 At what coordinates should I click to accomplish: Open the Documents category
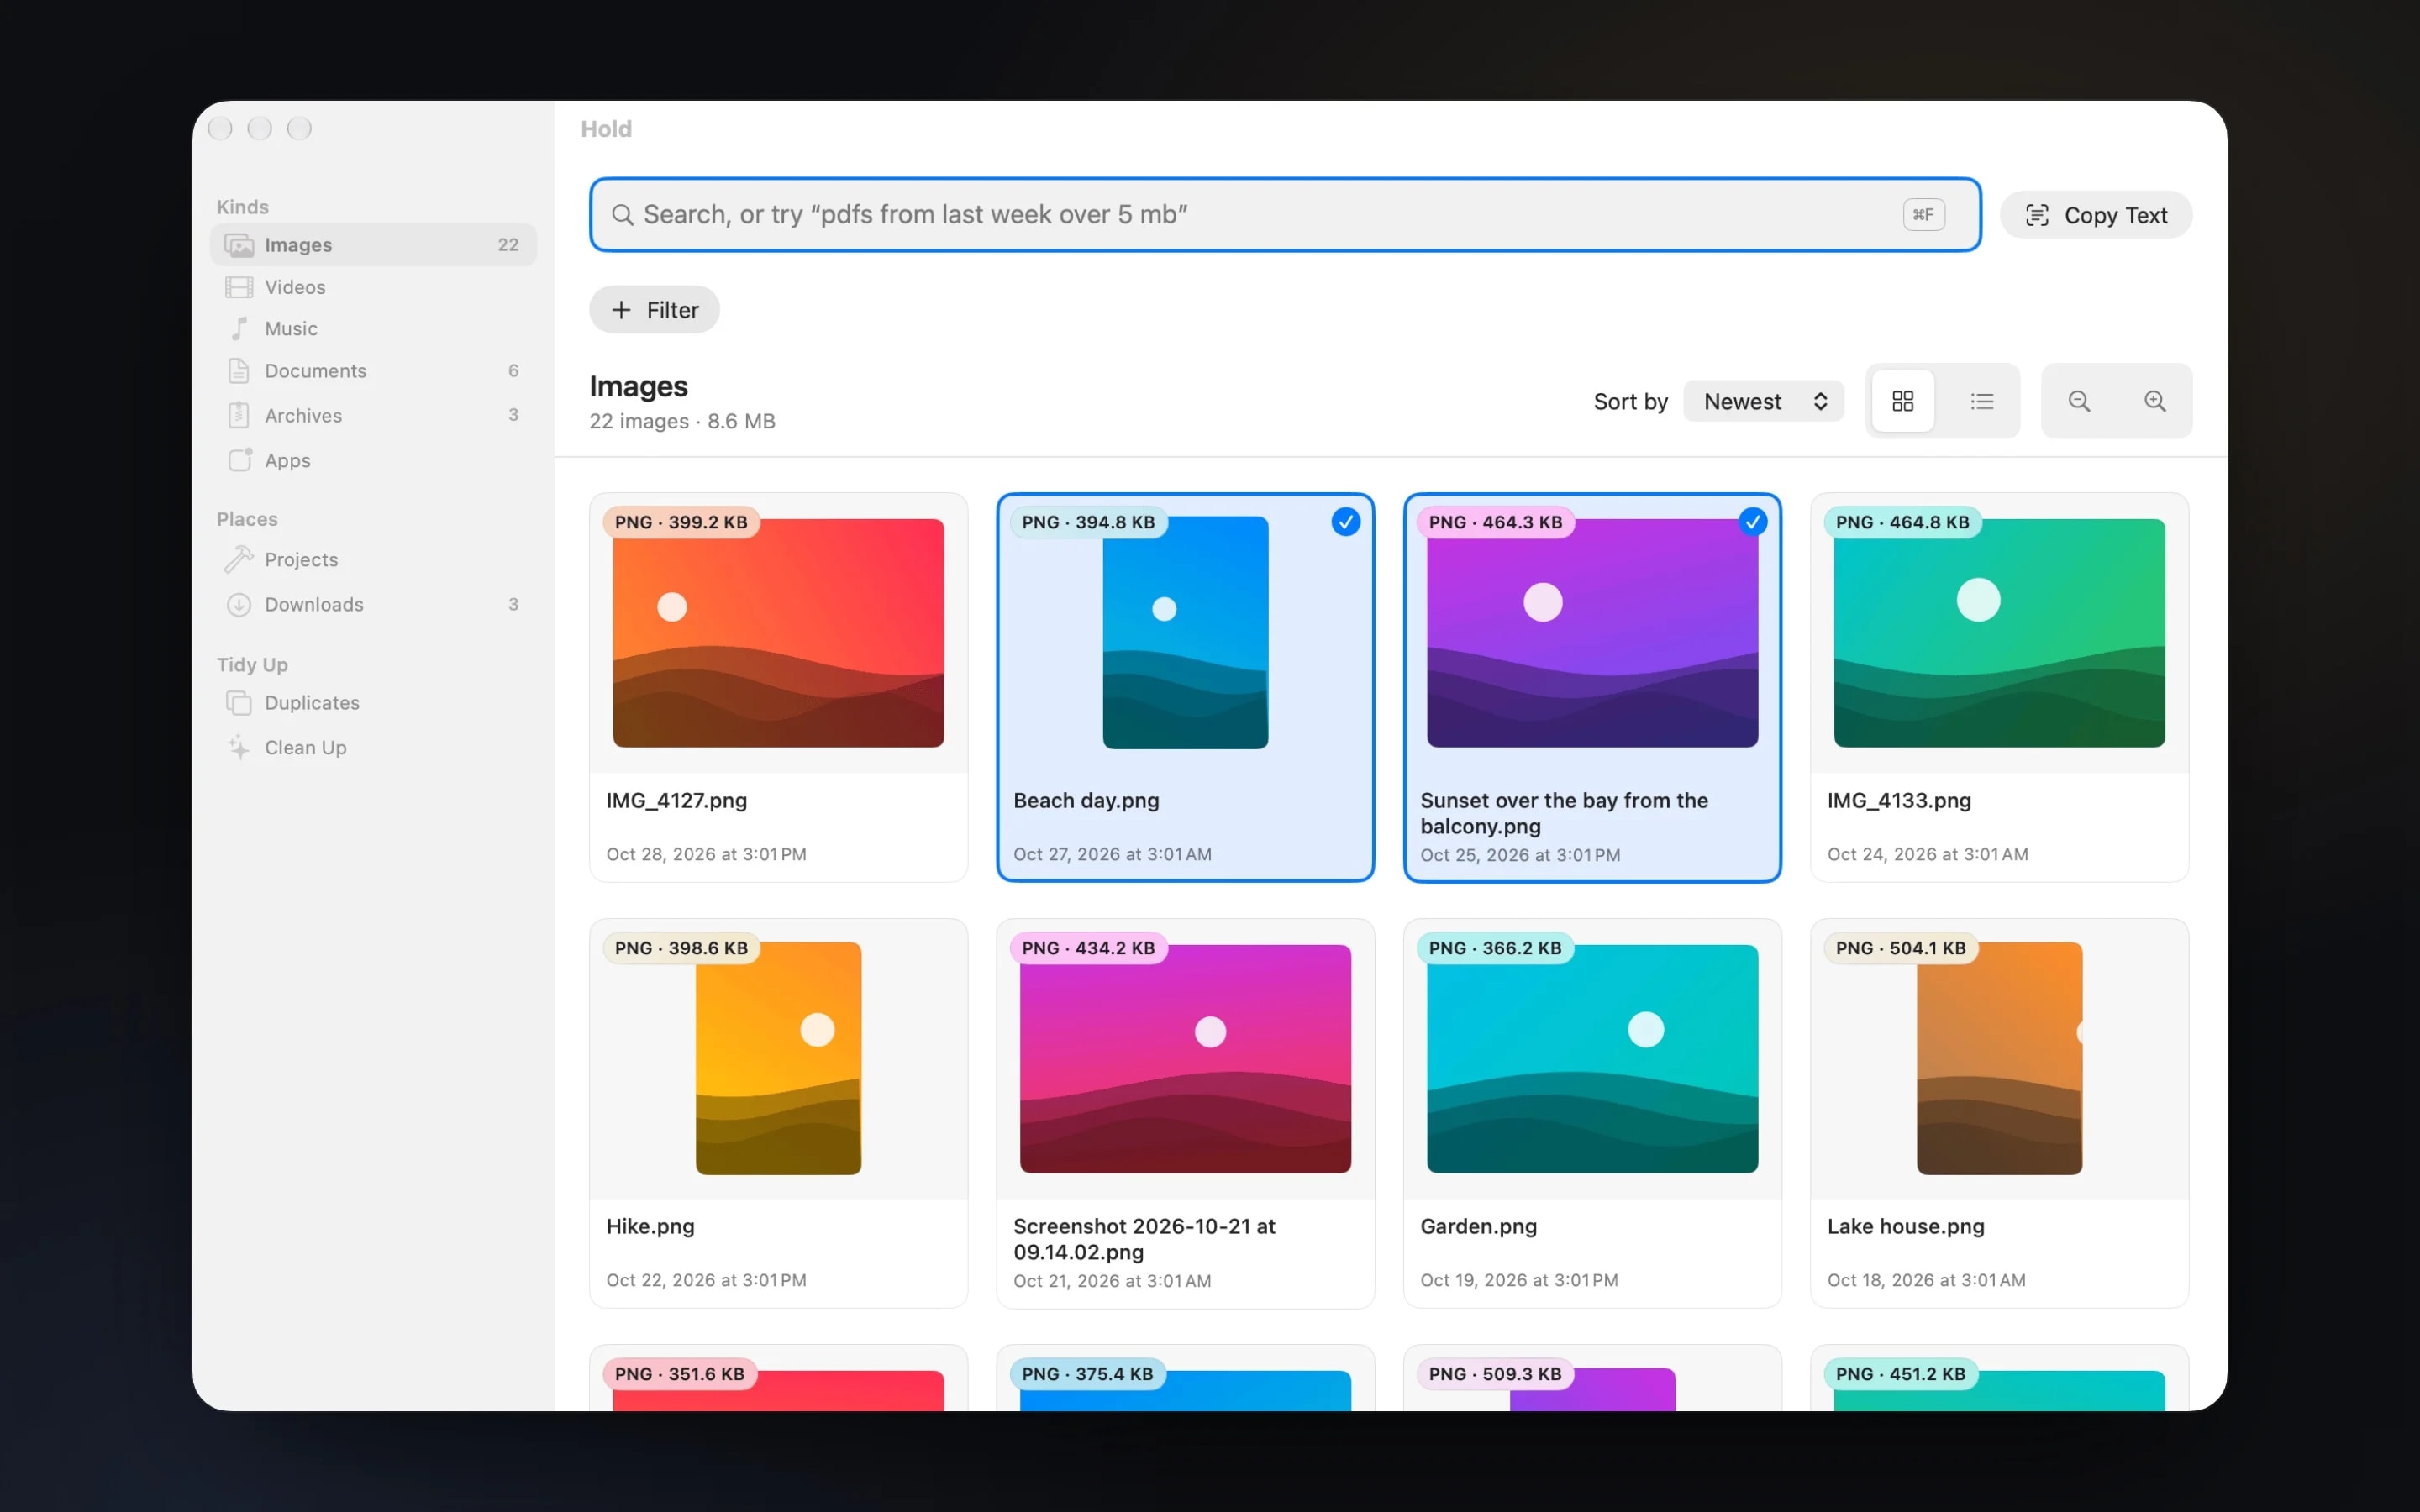[x=373, y=371]
